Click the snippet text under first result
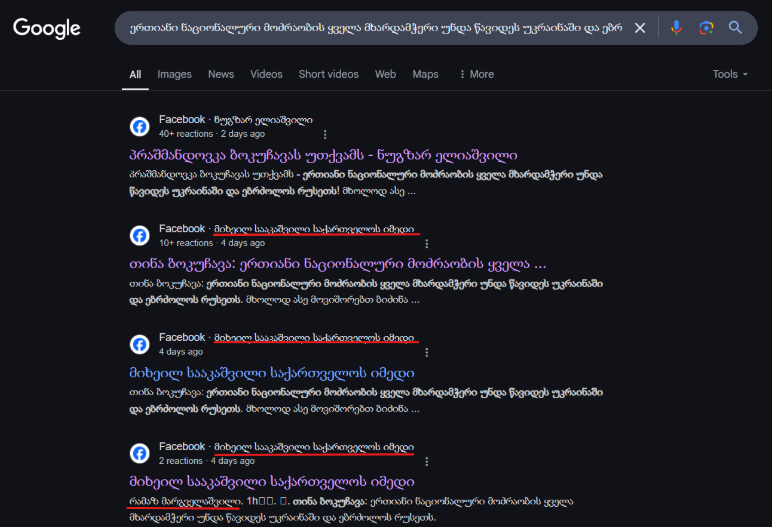 coord(366,183)
